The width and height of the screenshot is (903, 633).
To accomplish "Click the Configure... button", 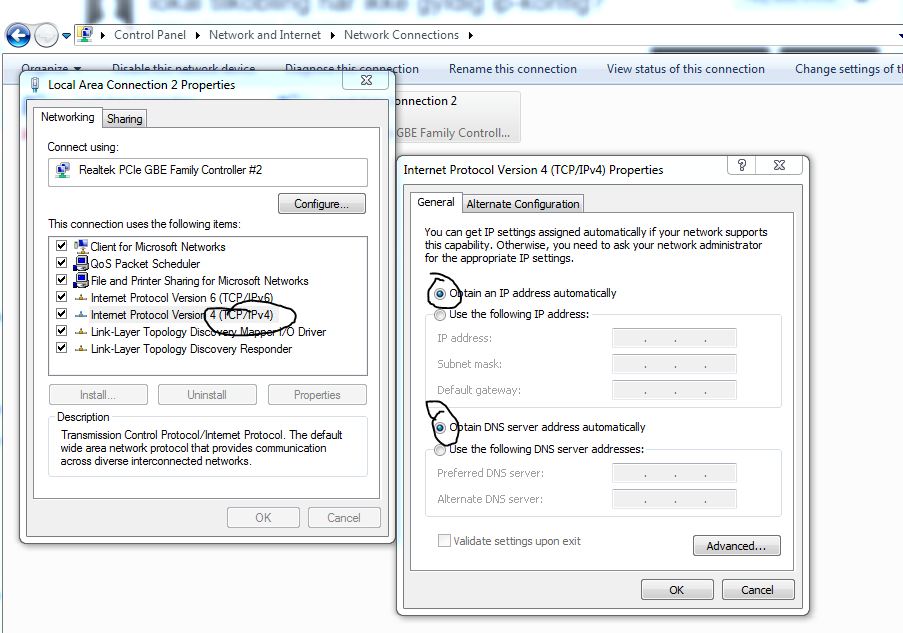I will pyautogui.click(x=321, y=204).
